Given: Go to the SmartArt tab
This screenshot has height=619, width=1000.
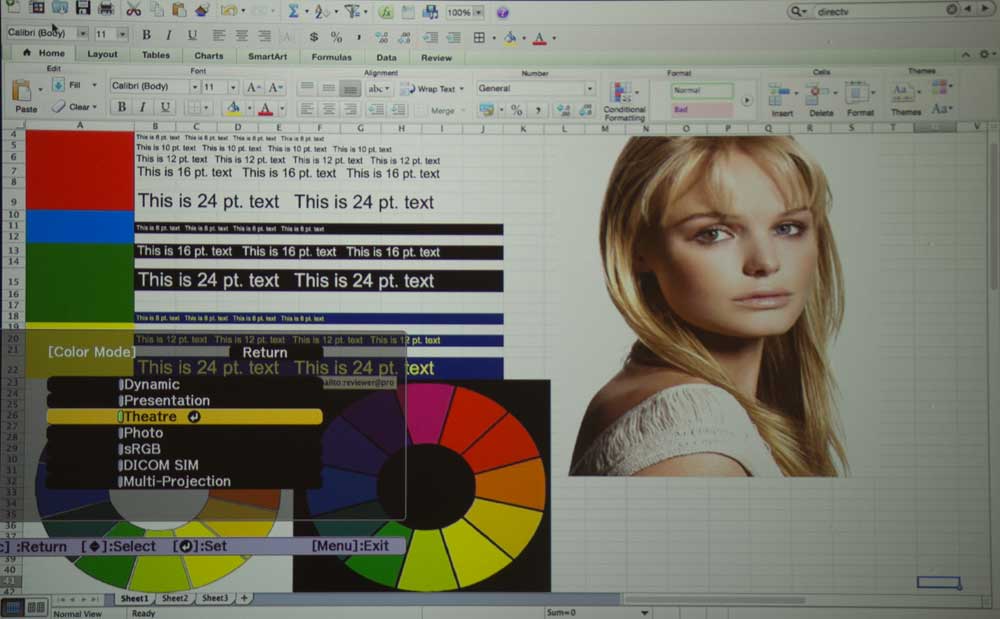Looking at the screenshot, I should (267, 56).
